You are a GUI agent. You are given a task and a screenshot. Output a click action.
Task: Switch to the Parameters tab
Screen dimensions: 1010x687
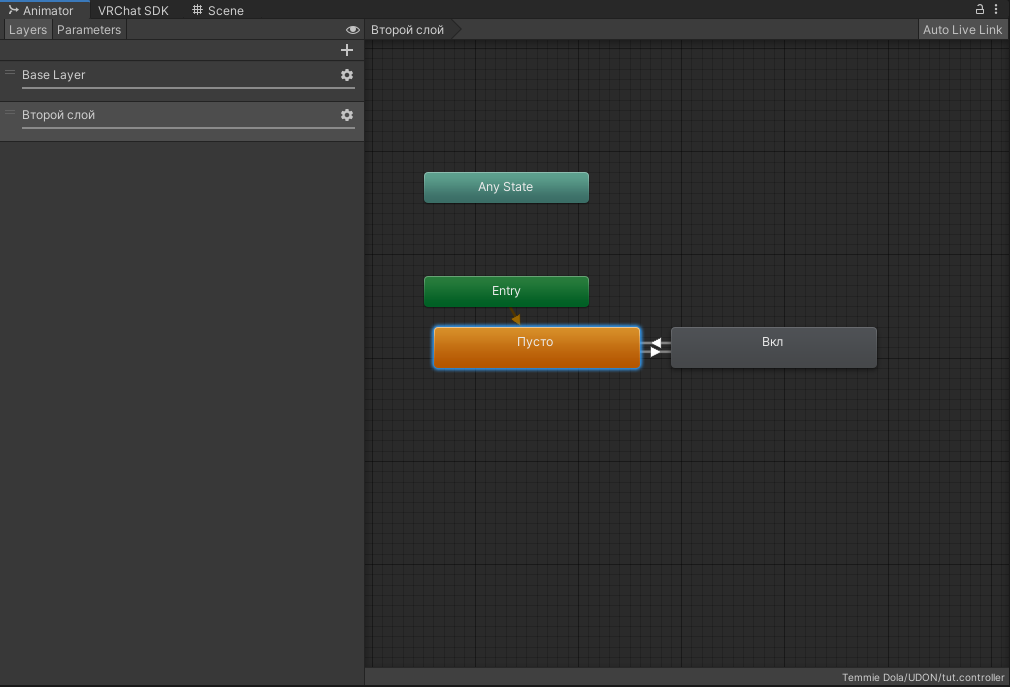[89, 30]
